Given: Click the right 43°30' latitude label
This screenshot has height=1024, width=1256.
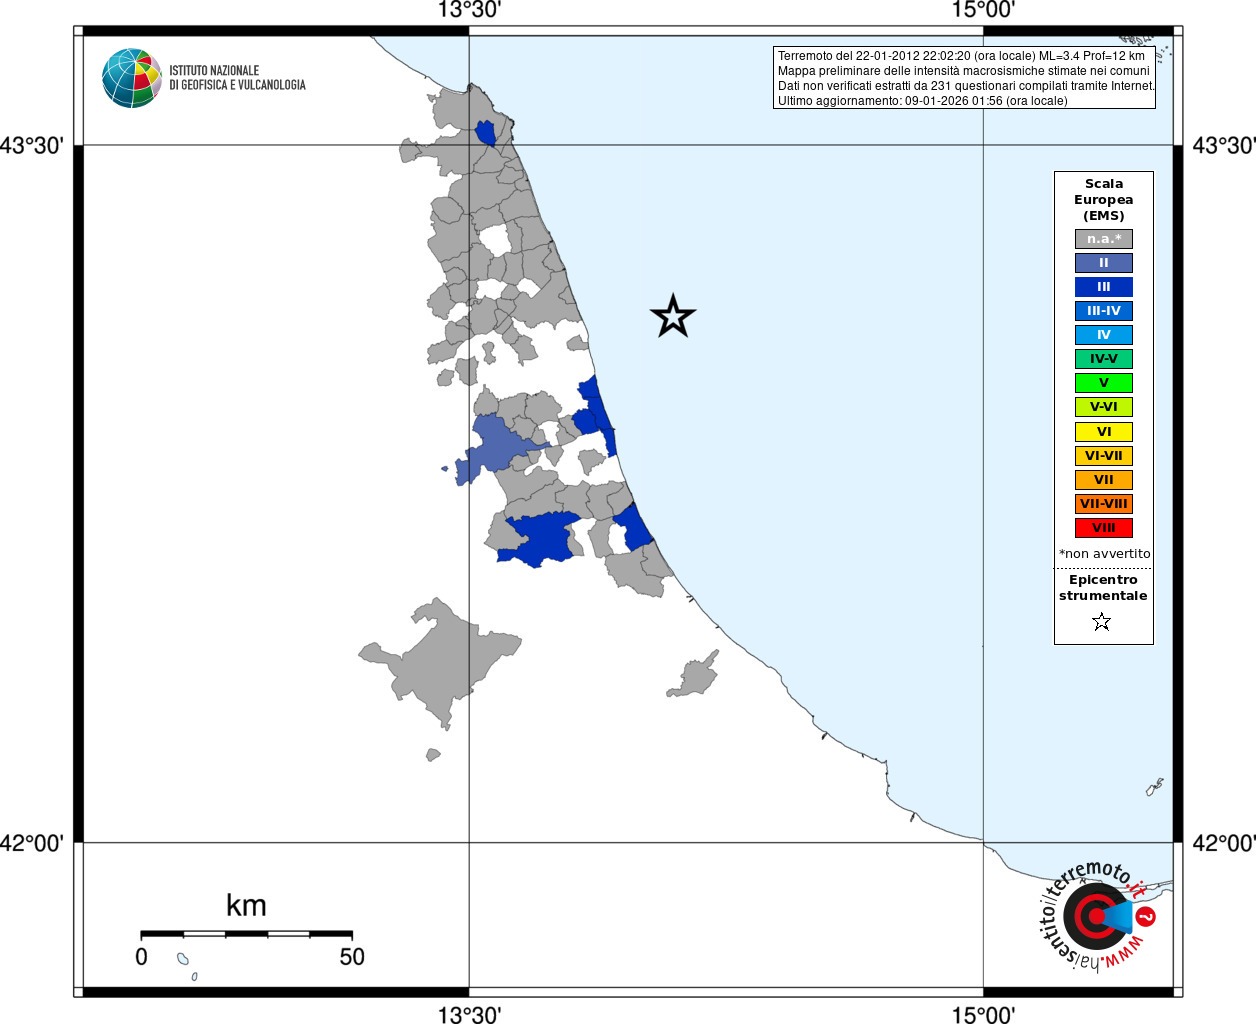Looking at the screenshot, I should pos(1224,146).
